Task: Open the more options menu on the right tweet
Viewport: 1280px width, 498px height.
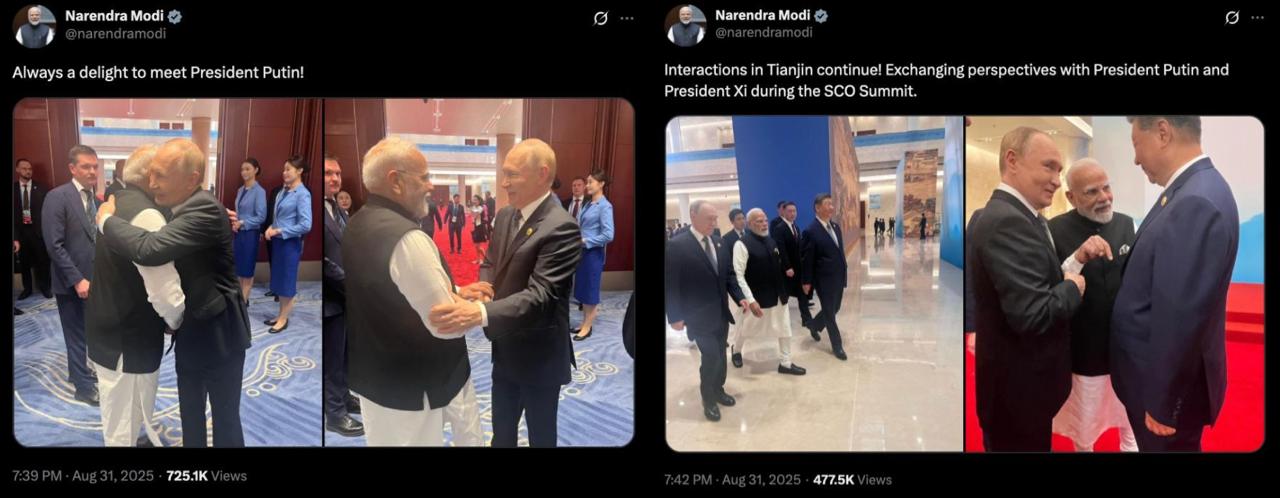Action: pyautogui.click(x=1259, y=18)
